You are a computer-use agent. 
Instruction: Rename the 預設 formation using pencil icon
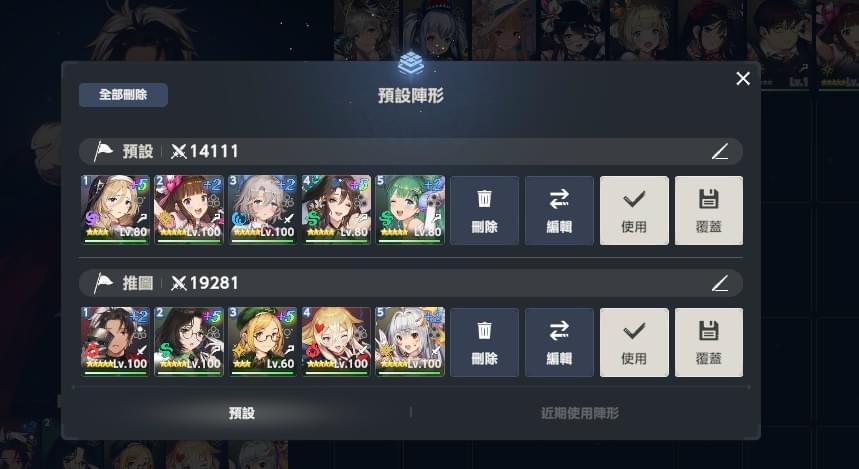tap(720, 151)
